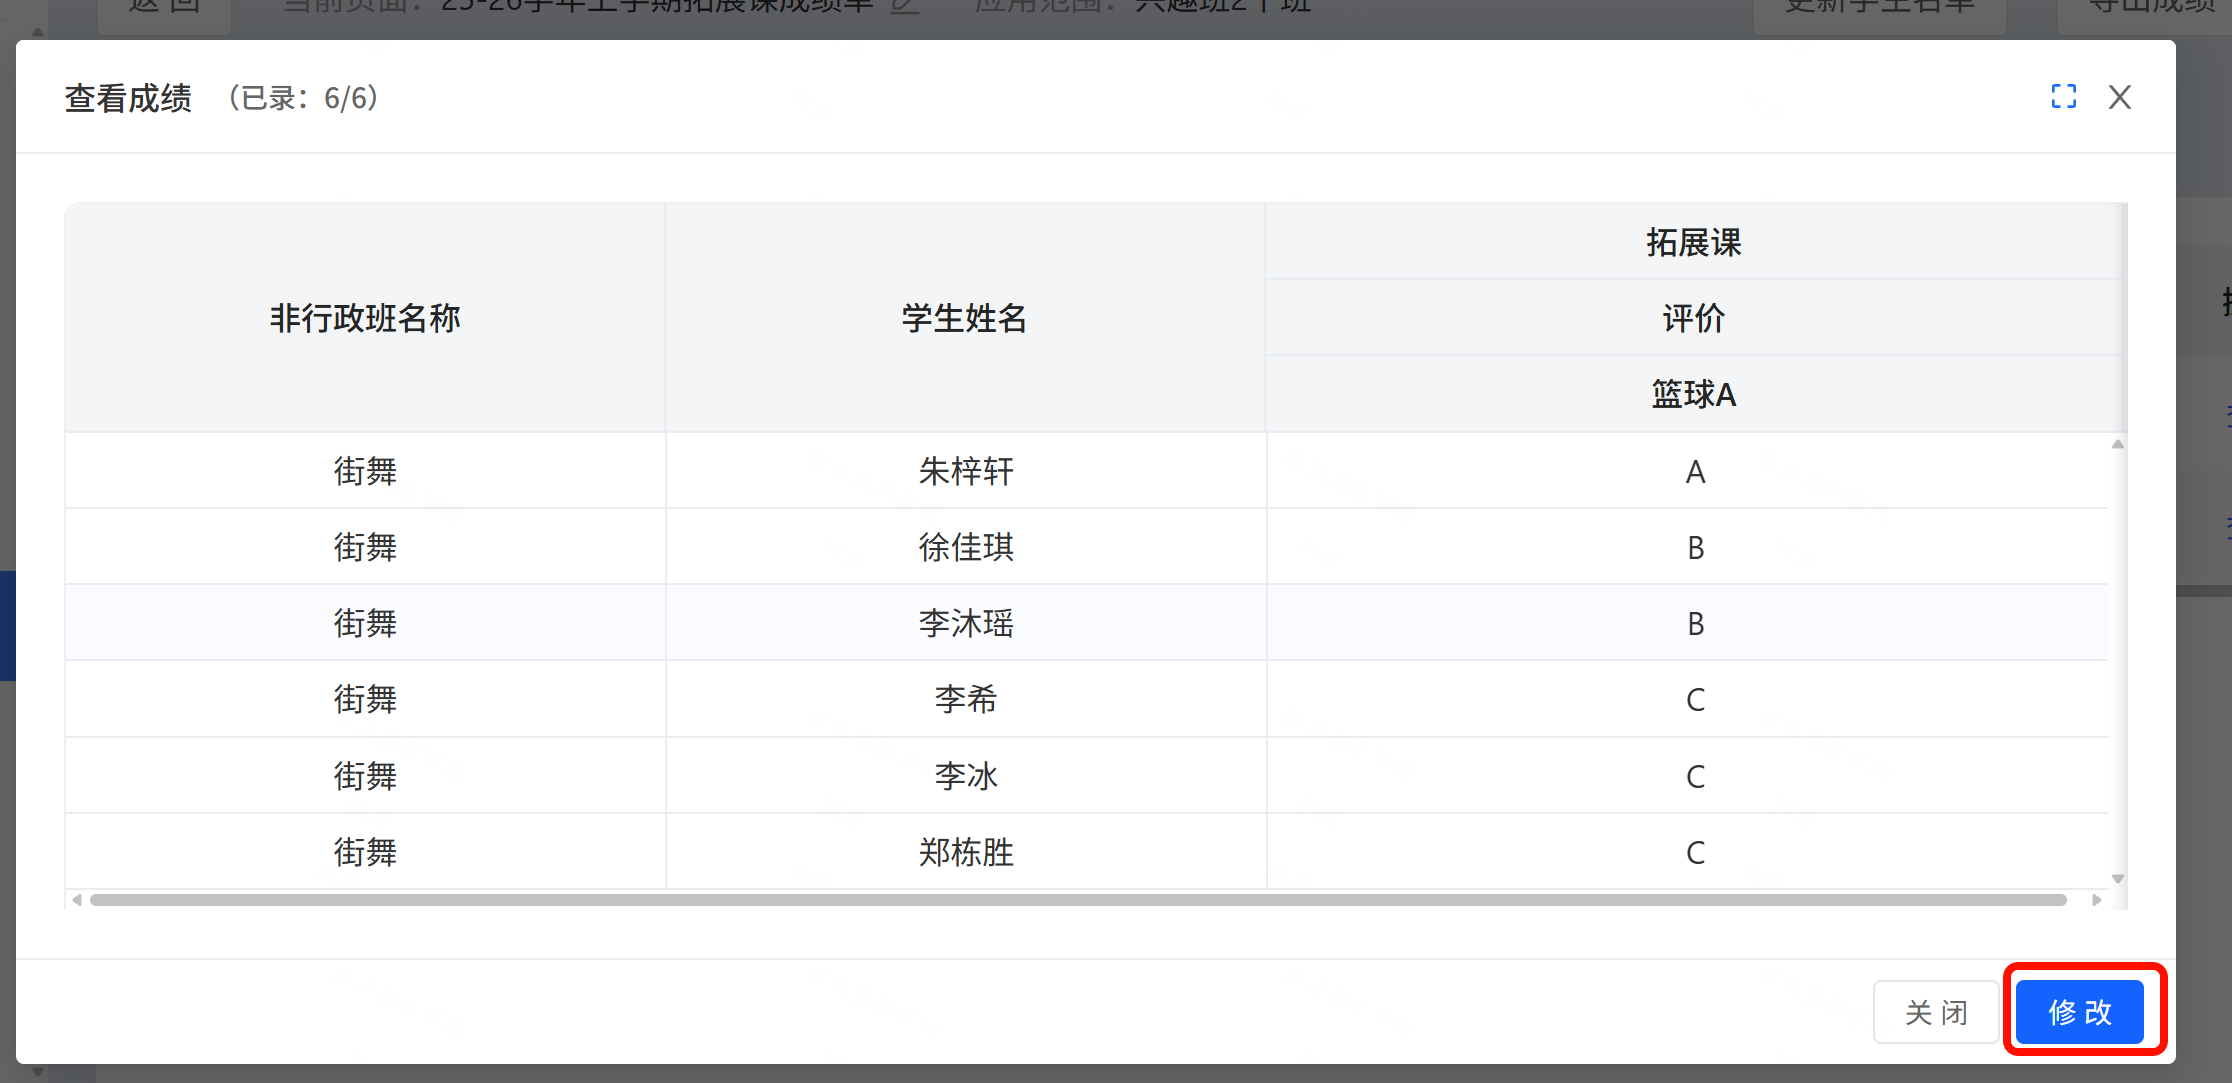
Task: Select the 郑栋胜 name cell
Action: [x=966, y=852]
